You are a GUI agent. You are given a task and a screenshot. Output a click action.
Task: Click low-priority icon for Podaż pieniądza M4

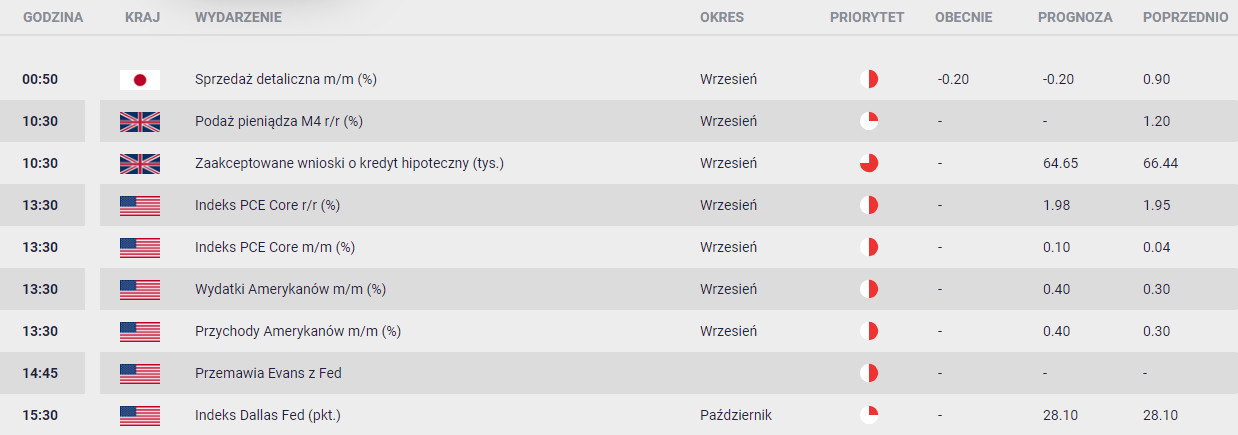click(869, 122)
